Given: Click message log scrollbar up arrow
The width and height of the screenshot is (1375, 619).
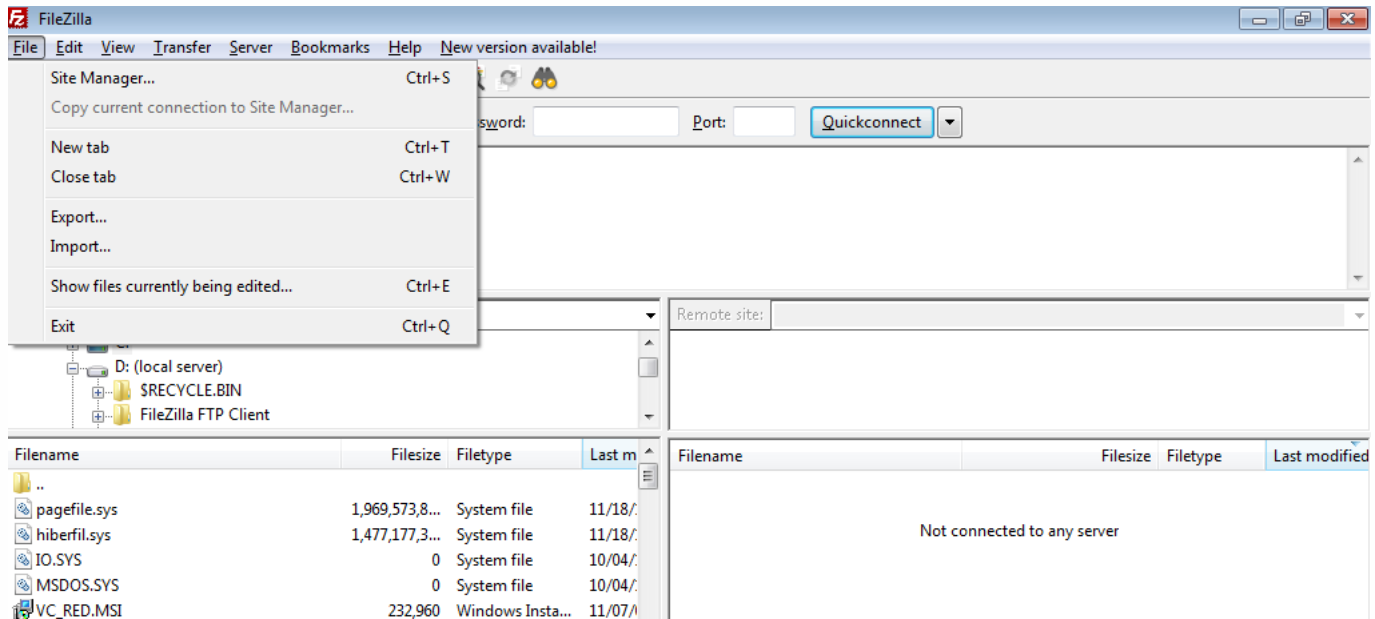Looking at the screenshot, I should click(x=1358, y=160).
